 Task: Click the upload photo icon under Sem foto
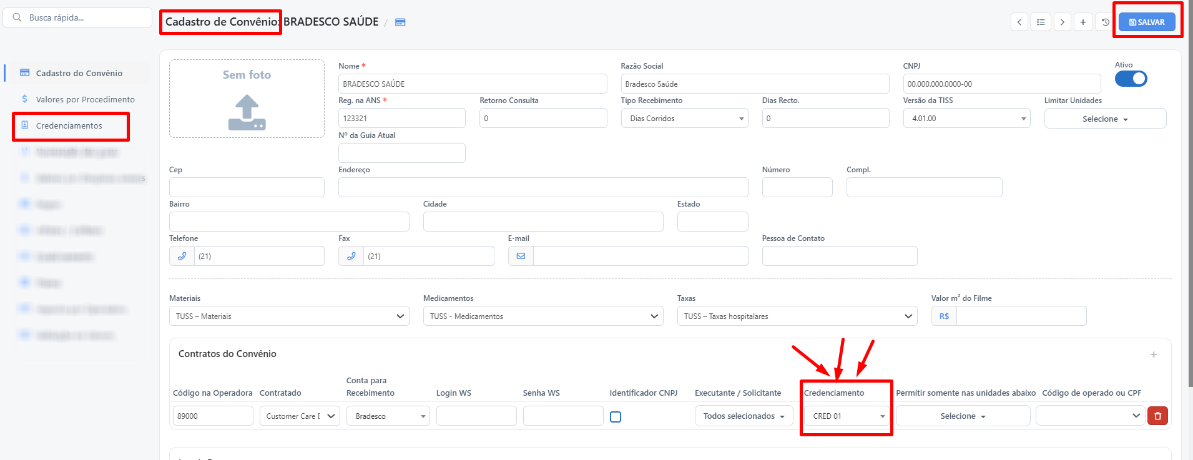click(248, 112)
